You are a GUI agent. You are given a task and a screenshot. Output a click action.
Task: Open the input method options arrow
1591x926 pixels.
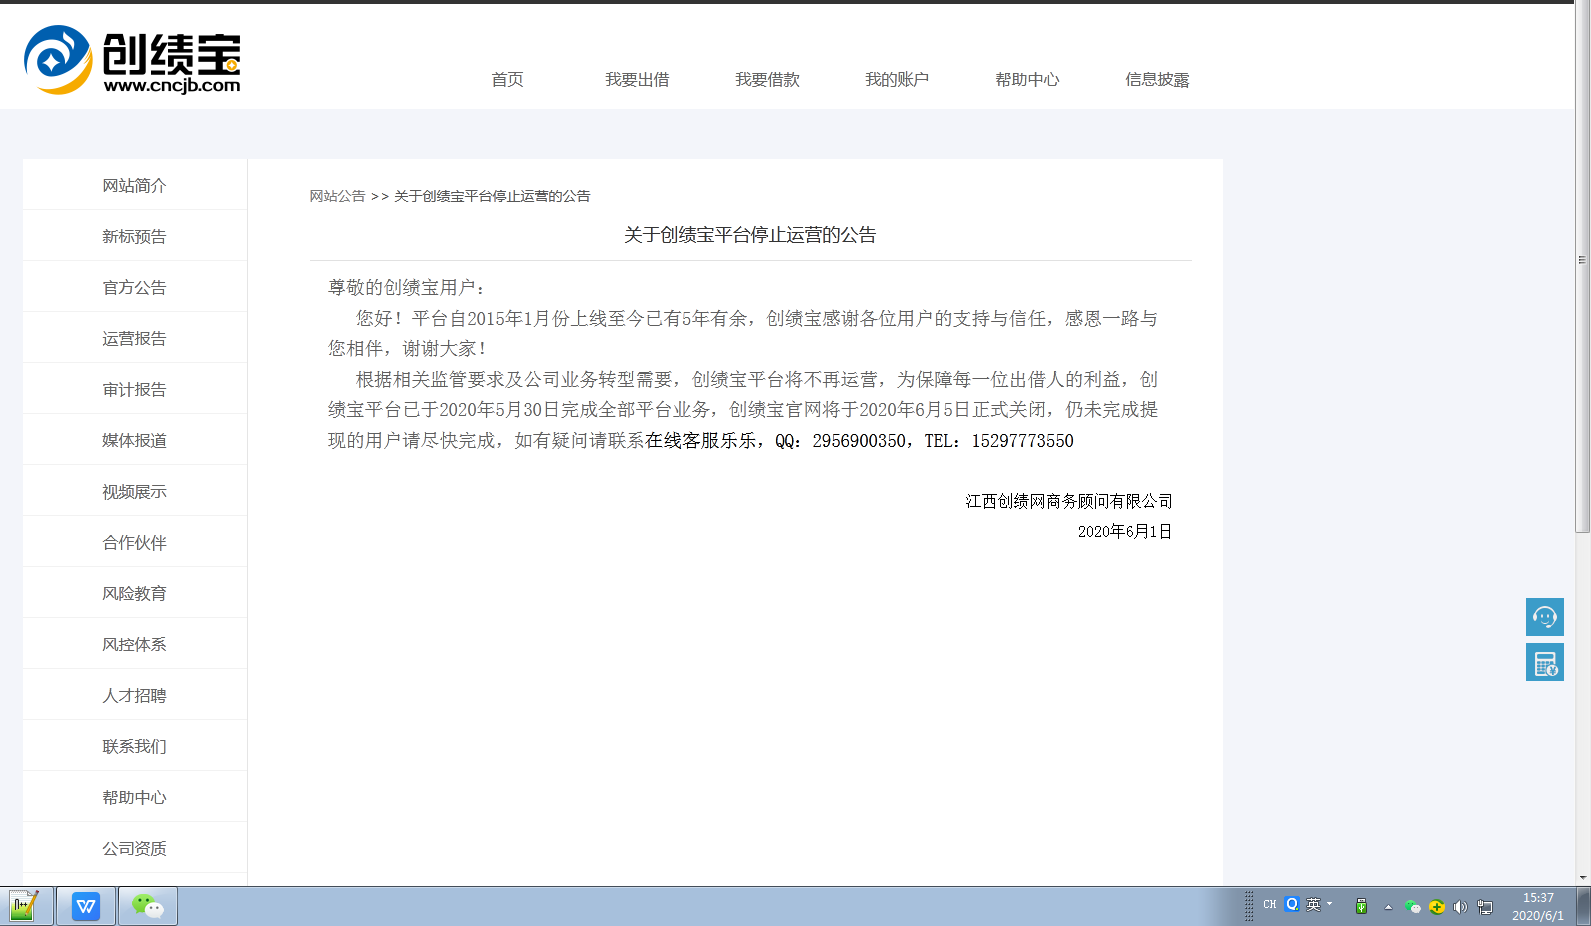click(x=1330, y=904)
